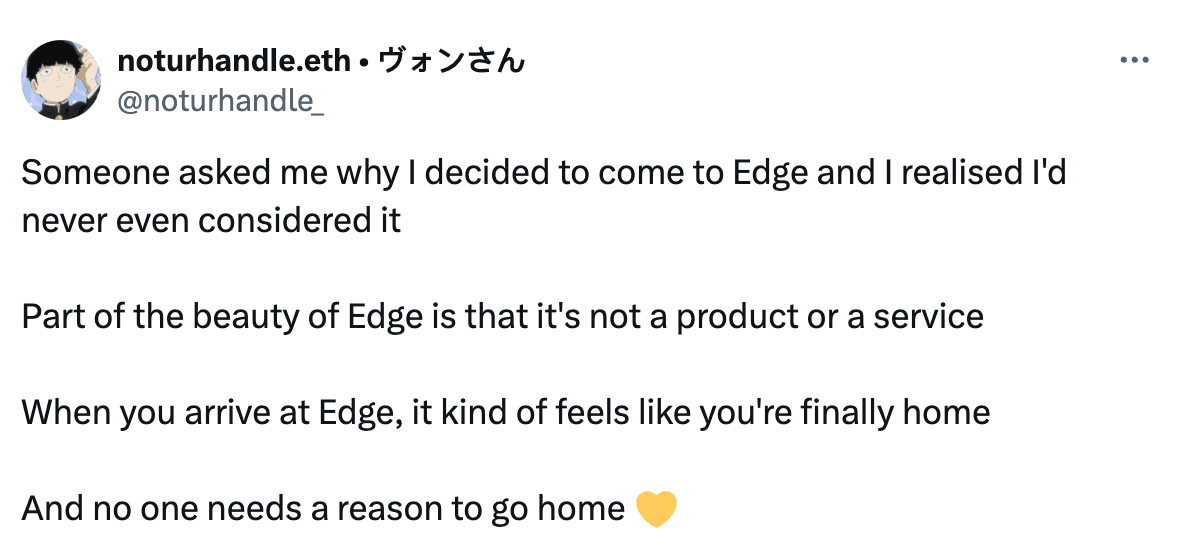Click the word 'Edge' in the first line
Screen dimensions: 1178x548
[770, 173]
